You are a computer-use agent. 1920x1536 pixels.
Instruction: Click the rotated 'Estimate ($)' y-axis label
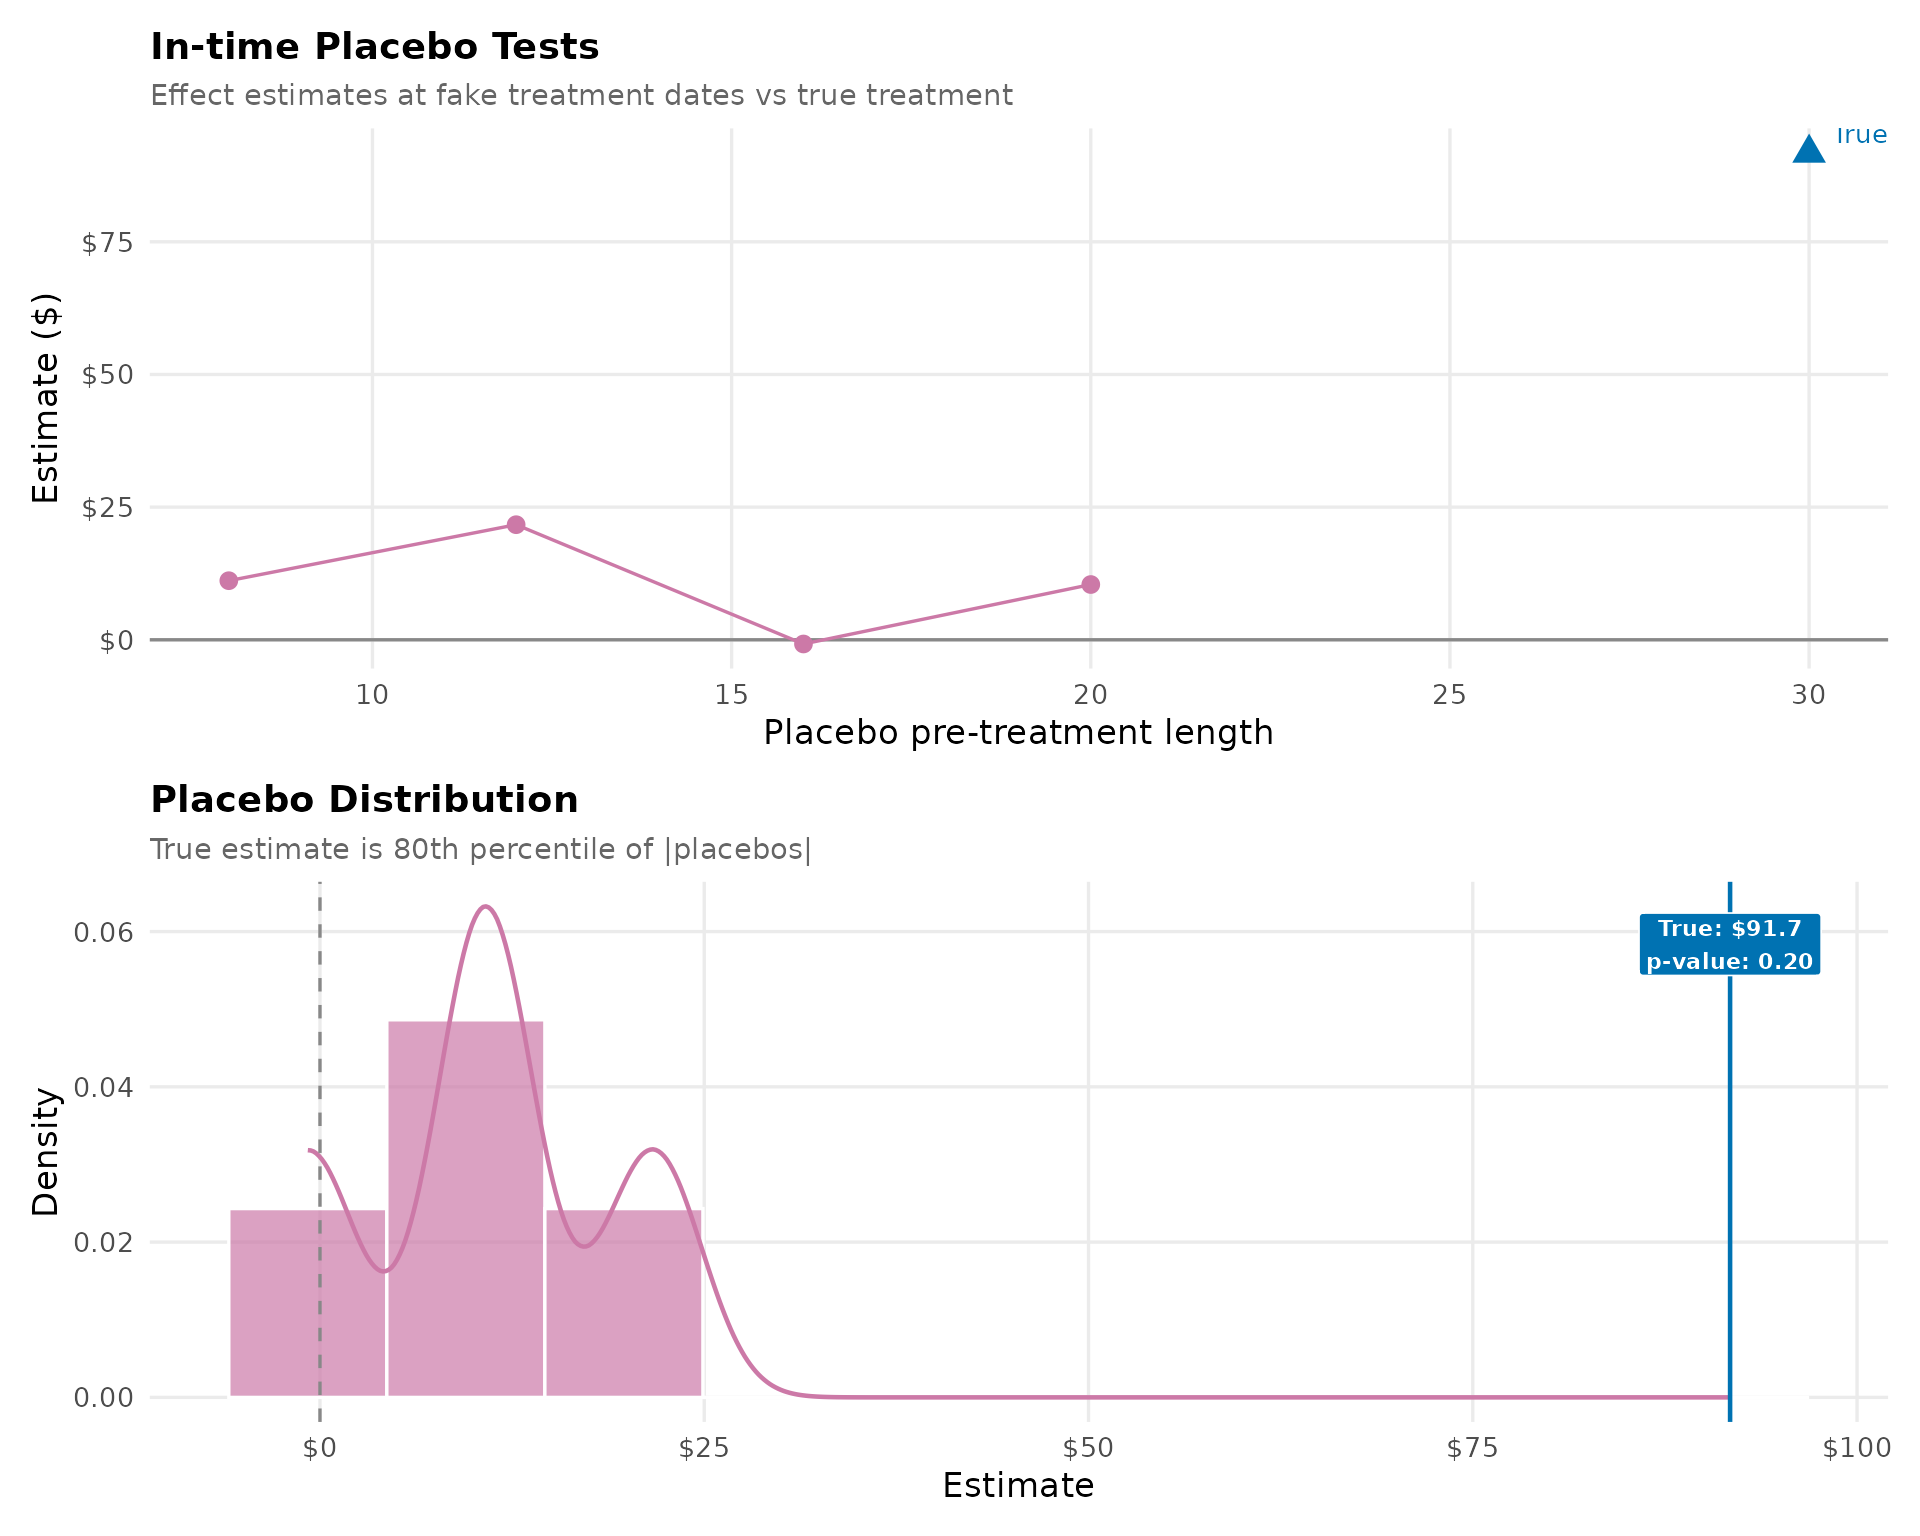pyautogui.click(x=46, y=398)
